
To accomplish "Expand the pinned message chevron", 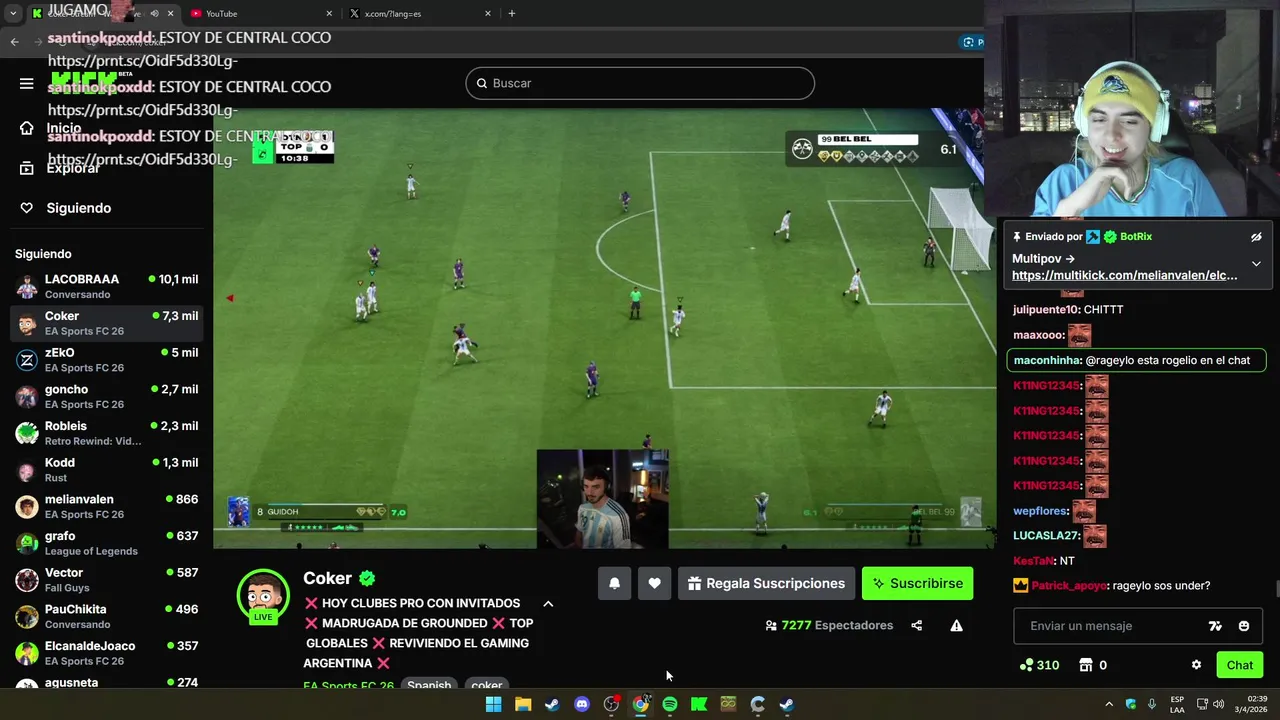I will pyautogui.click(x=1256, y=264).
